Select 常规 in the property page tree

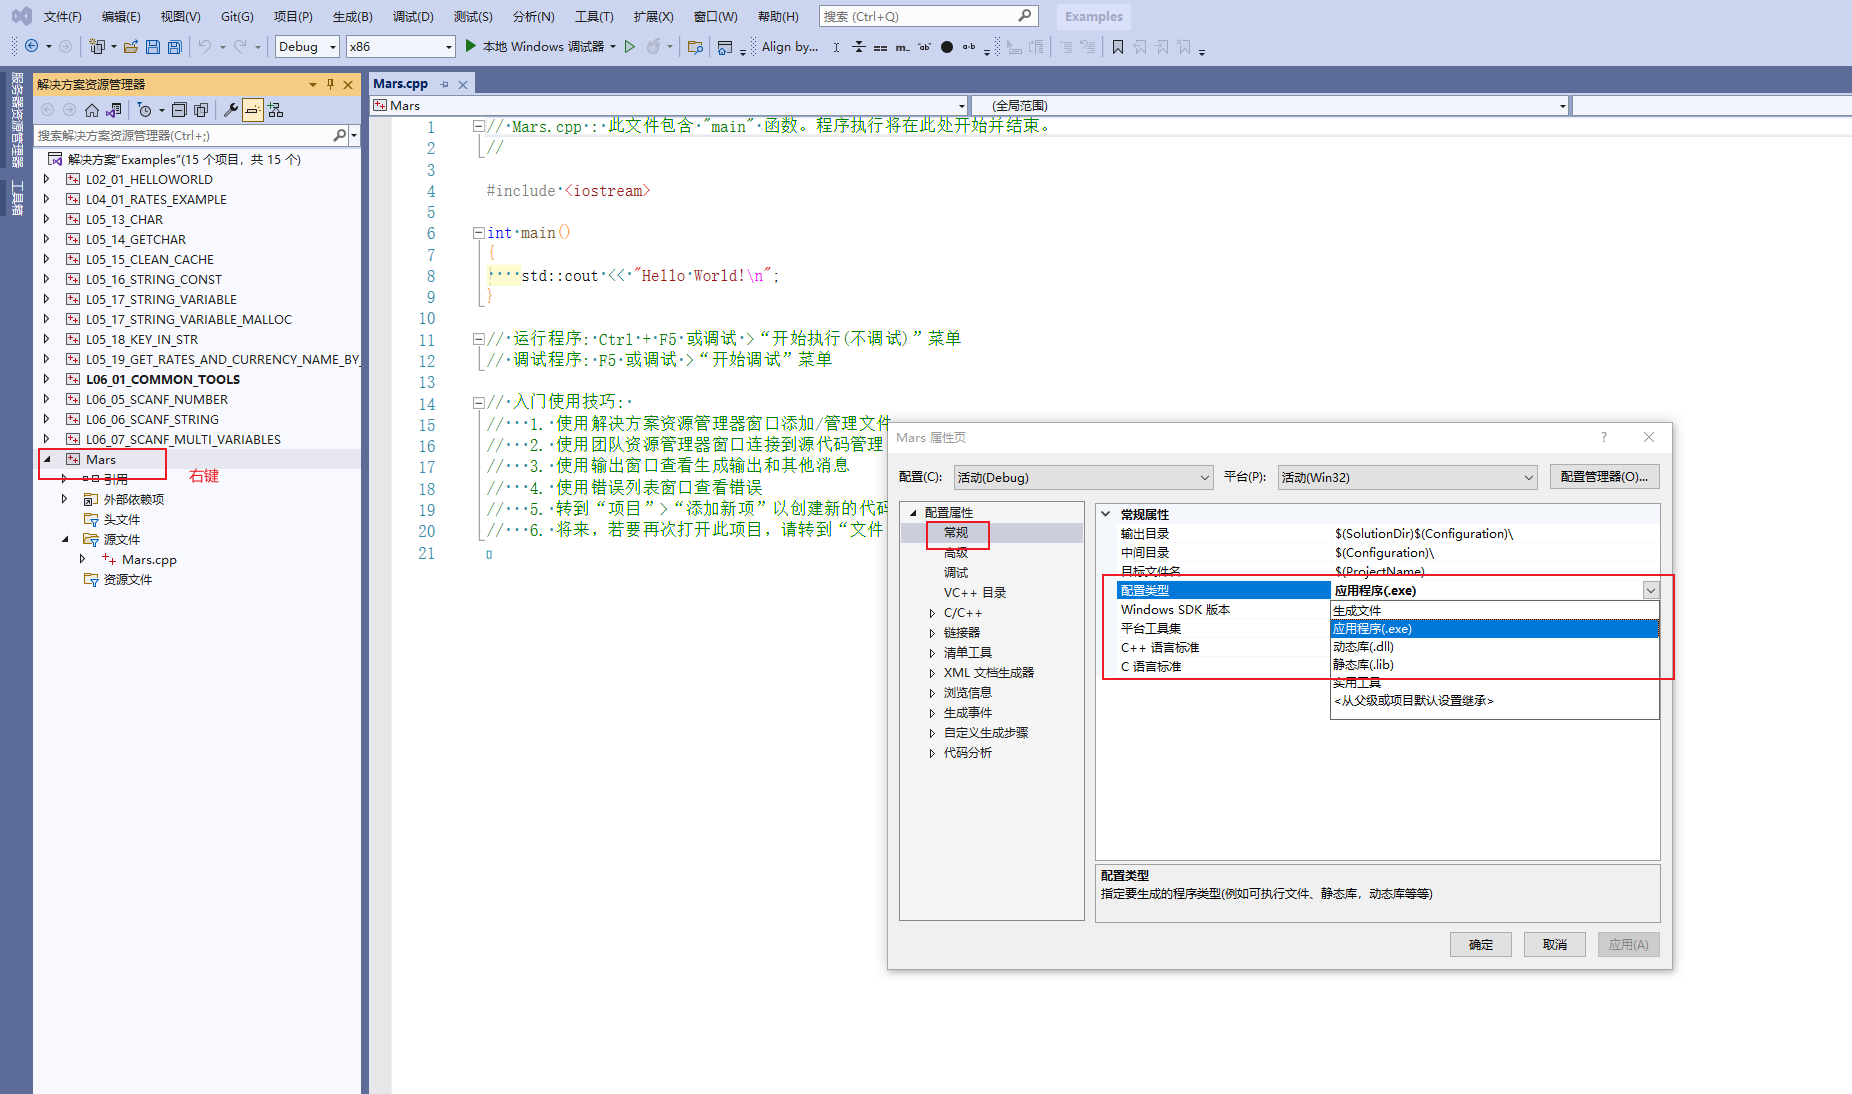(x=955, y=532)
